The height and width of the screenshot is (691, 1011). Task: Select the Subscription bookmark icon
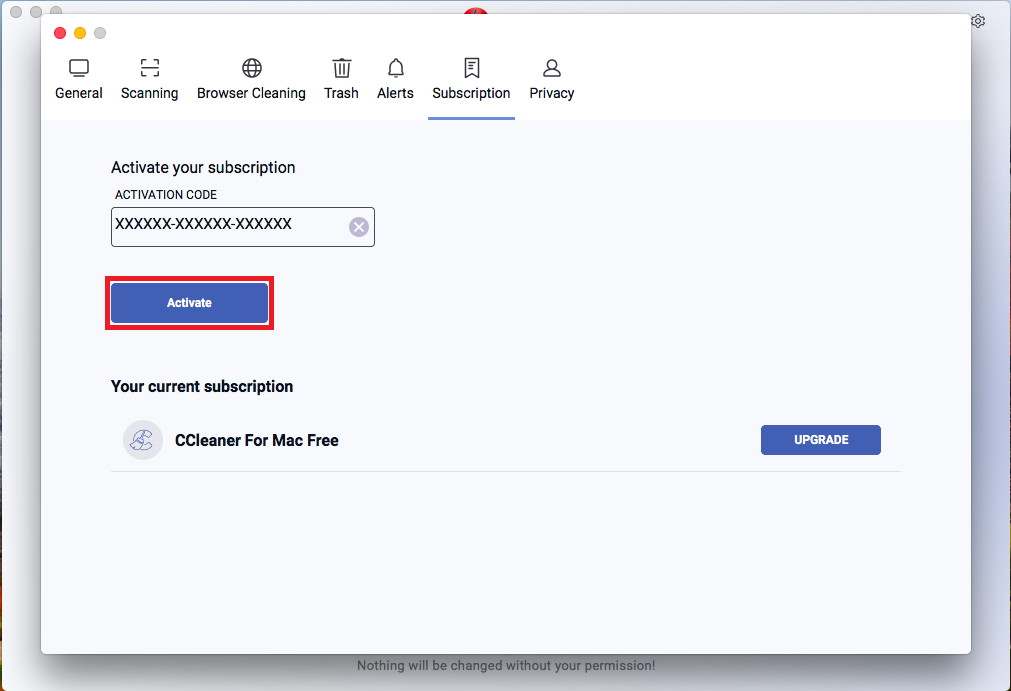[471, 67]
